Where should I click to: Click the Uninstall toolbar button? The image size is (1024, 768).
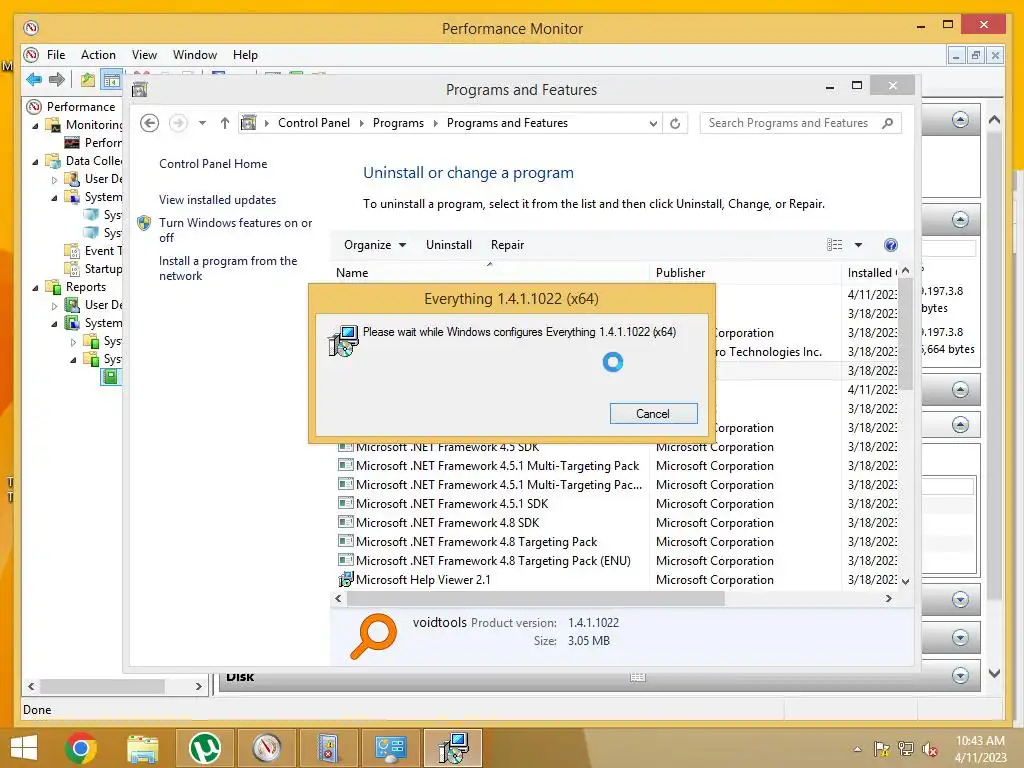click(x=449, y=245)
